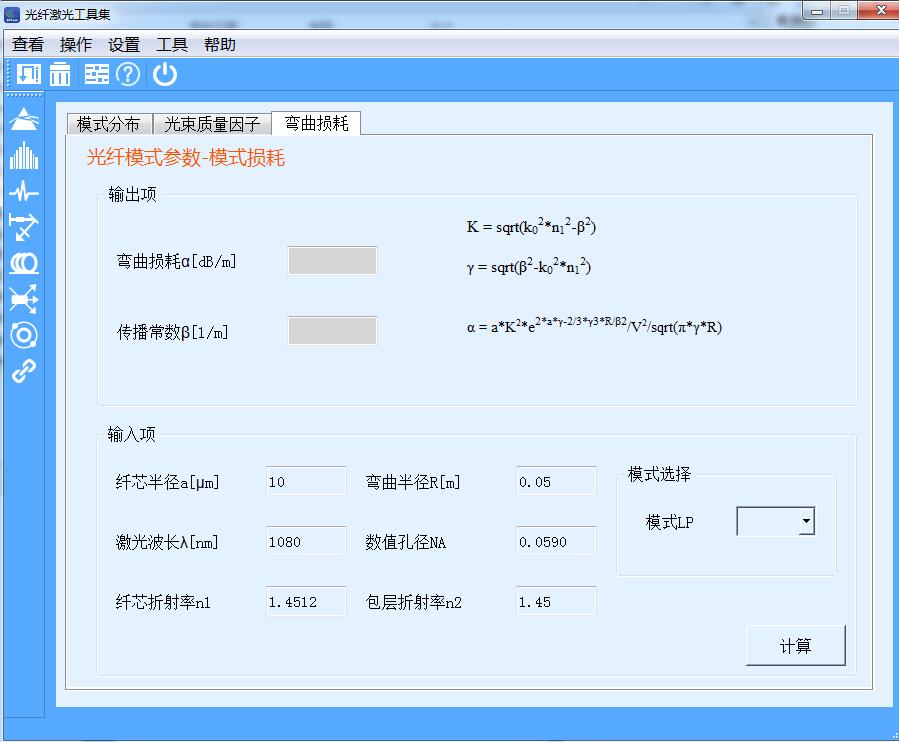The height and width of the screenshot is (742, 899).
Task: Click the 传播常数β output box
Action: click(333, 331)
